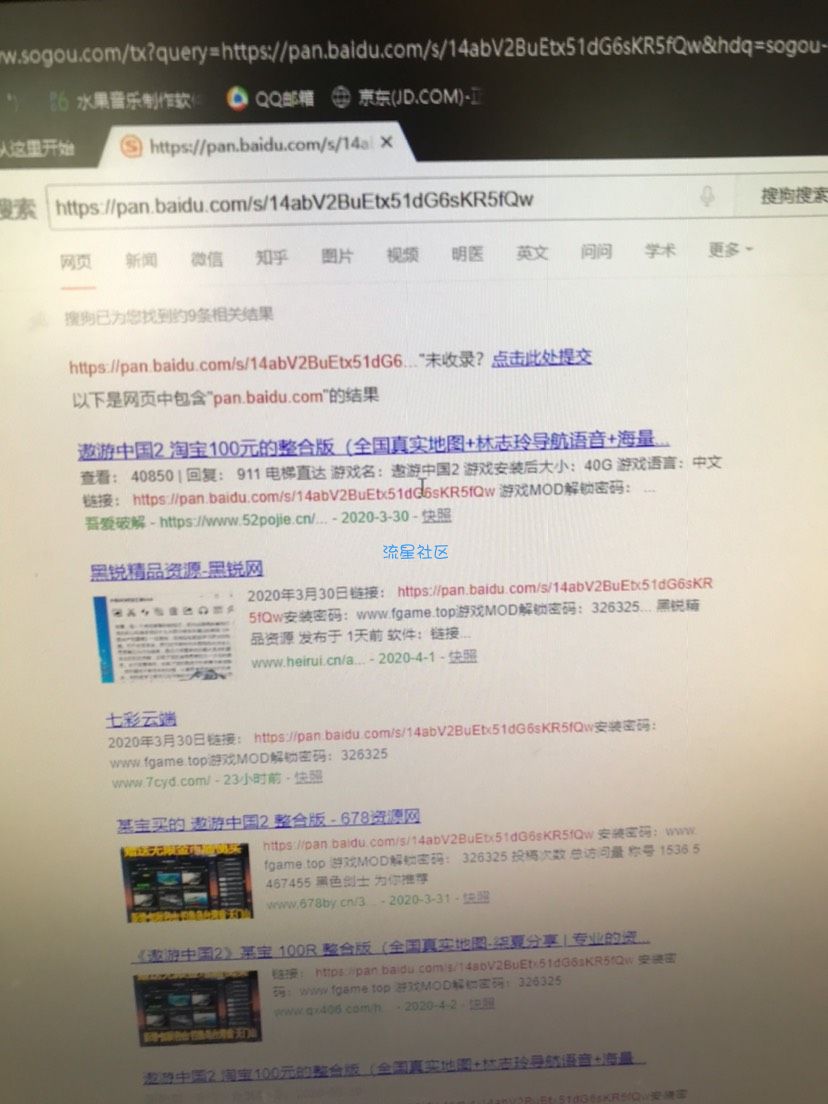The image size is (828, 1104).
Task: Switch to the 明医 search category
Action: point(468,253)
